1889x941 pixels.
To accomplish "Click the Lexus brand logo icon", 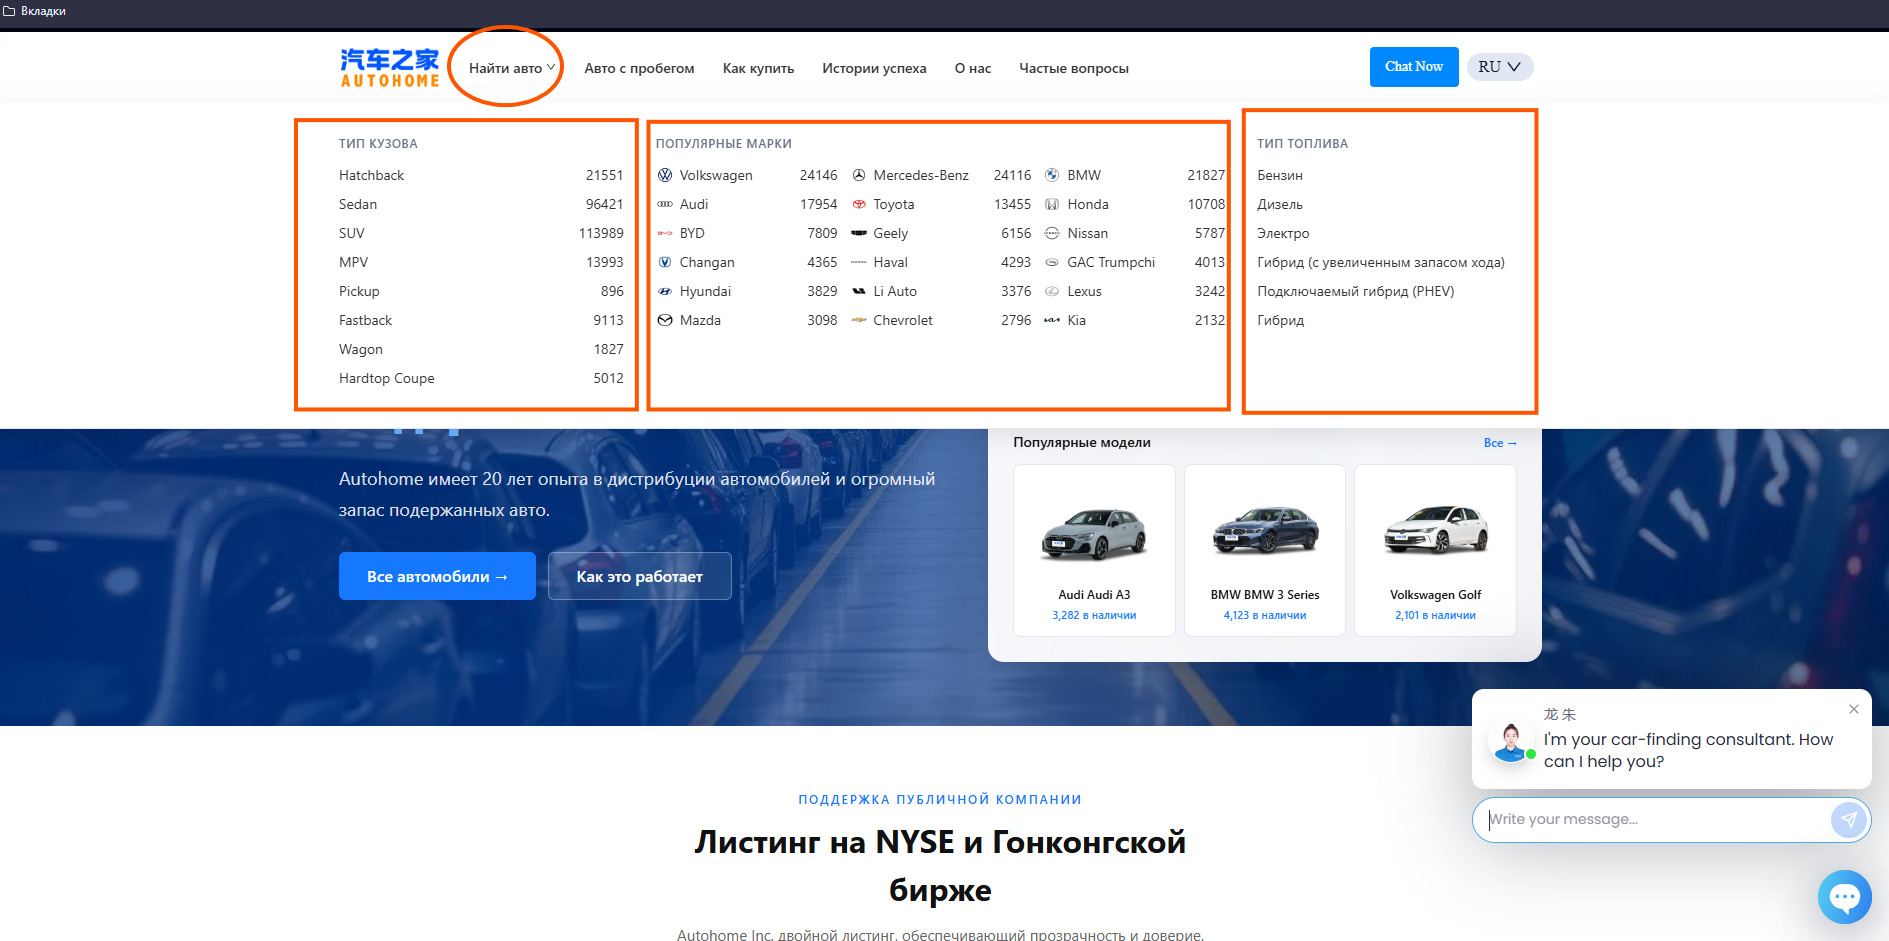I will (1052, 291).
